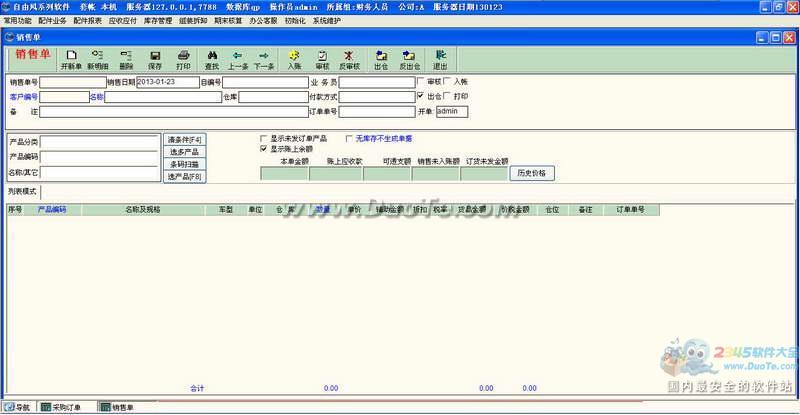Screen dimensions: 800x415
Task: Click the 业务员 input field
Action: [377, 82]
